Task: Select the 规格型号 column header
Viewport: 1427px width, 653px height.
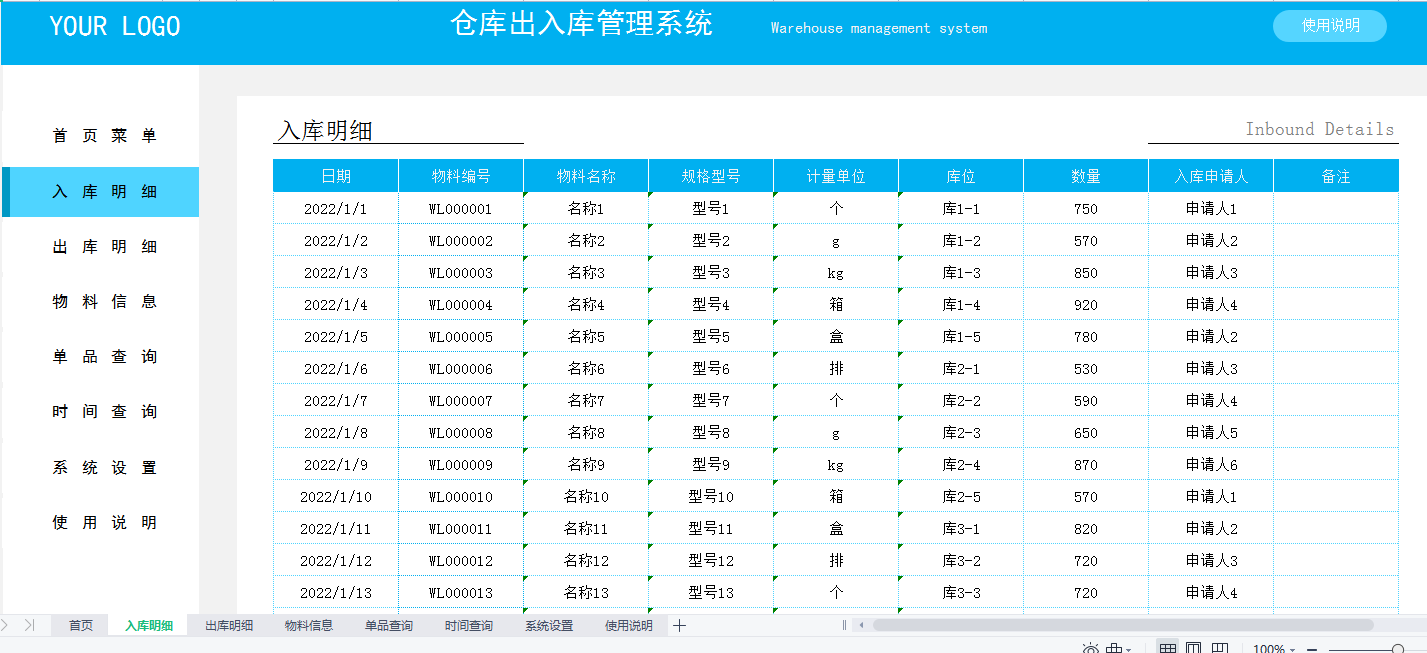Action: coord(711,176)
